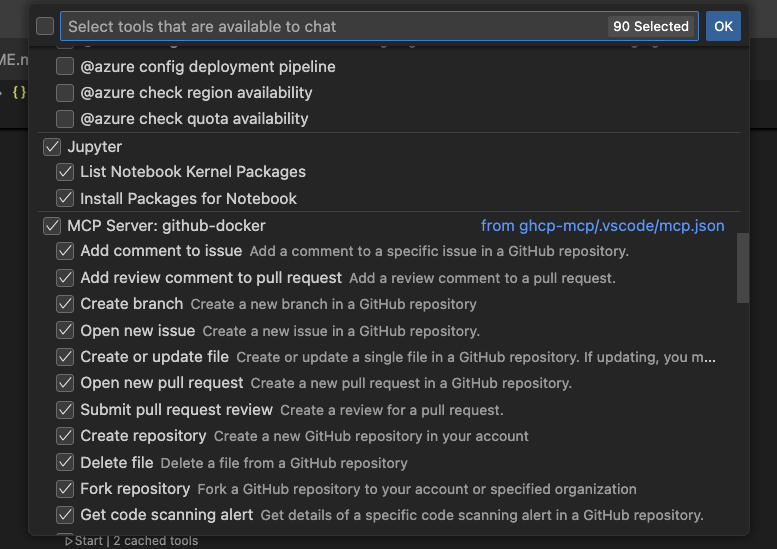The width and height of the screenshot is (777, 549).
Task: Enable @azure config deployment pipeline checkbox
Action: pyautogui.click(x=65, y=66)
